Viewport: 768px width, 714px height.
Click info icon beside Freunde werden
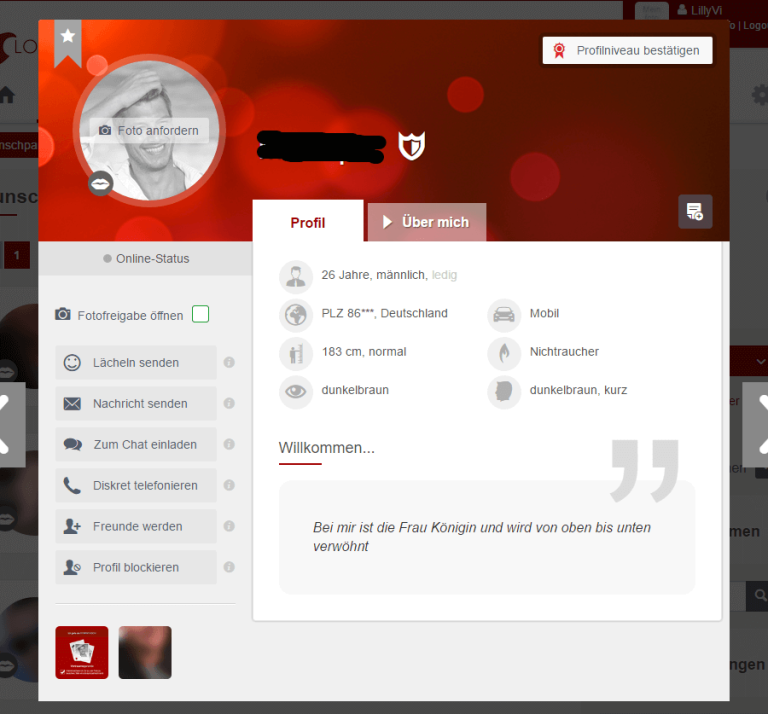229,526
